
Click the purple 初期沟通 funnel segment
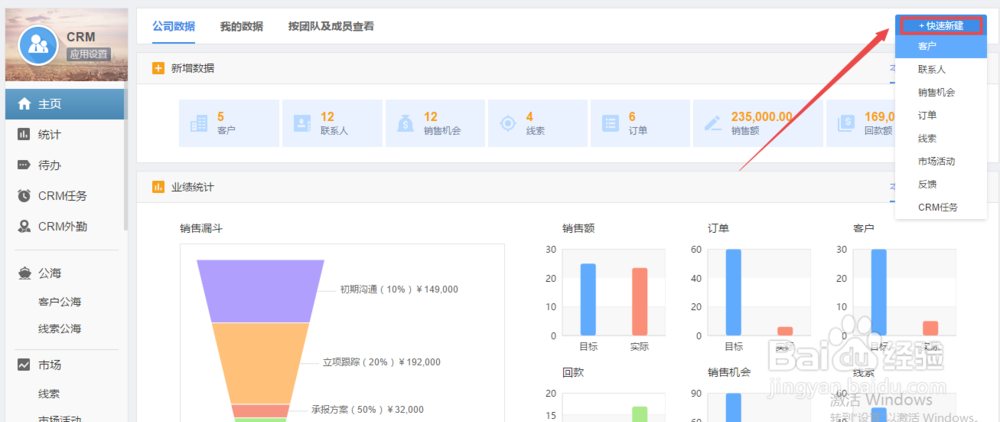click(x=260, y=291)
